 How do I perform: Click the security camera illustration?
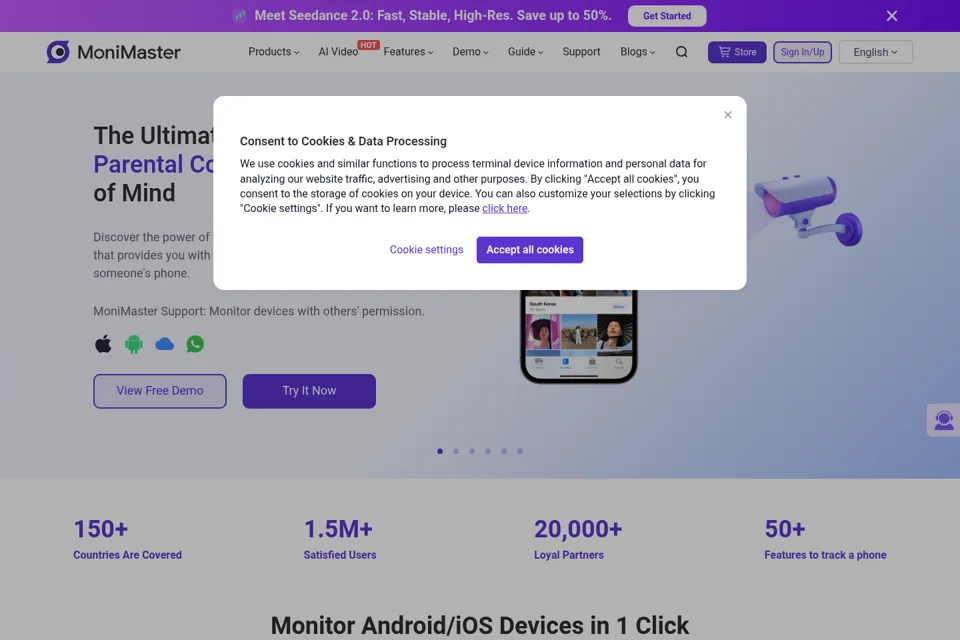click(808, 210)
